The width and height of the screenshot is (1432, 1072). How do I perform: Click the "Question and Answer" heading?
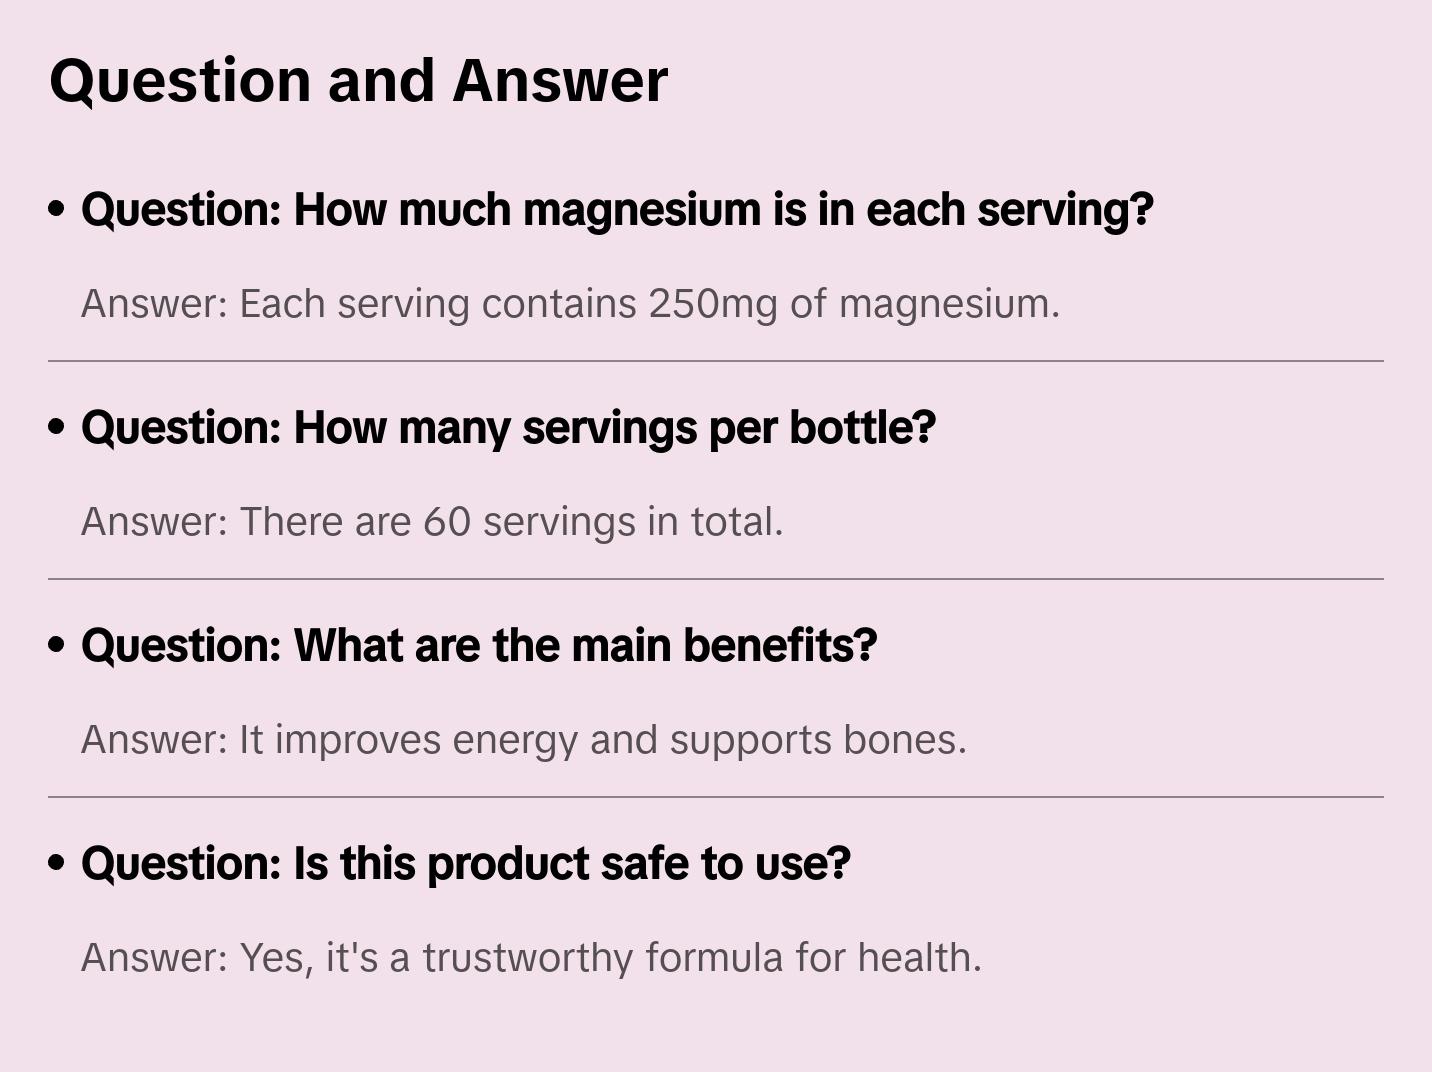pyautogui.click(x=358, y=81)
